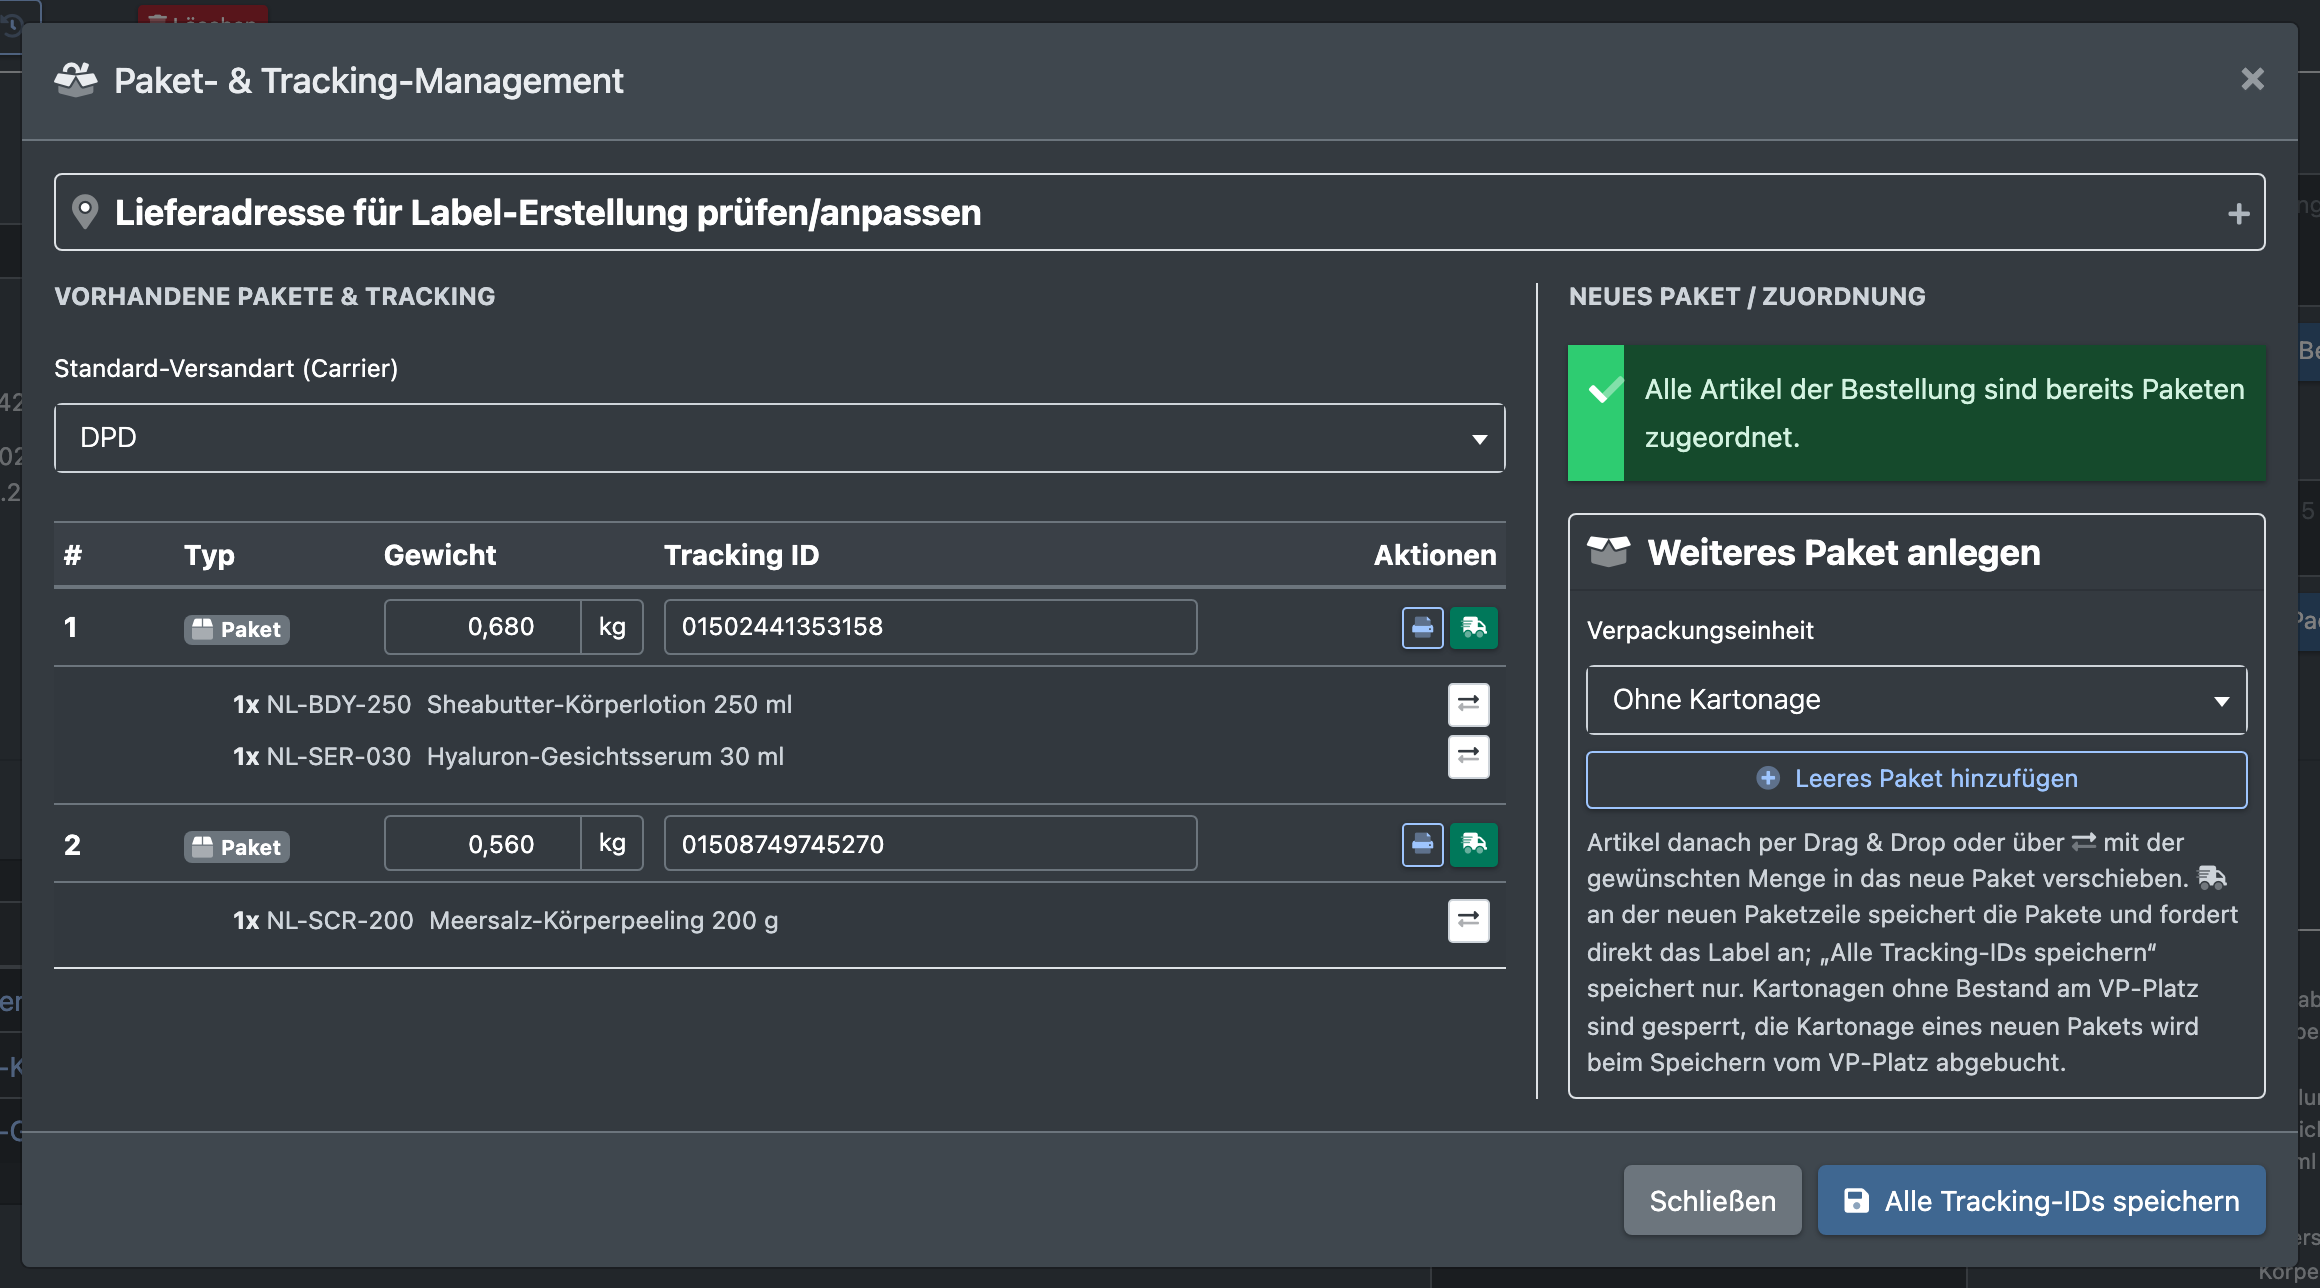Save with Alle Tracking-IDs speichern

tap(2041, 1200)
